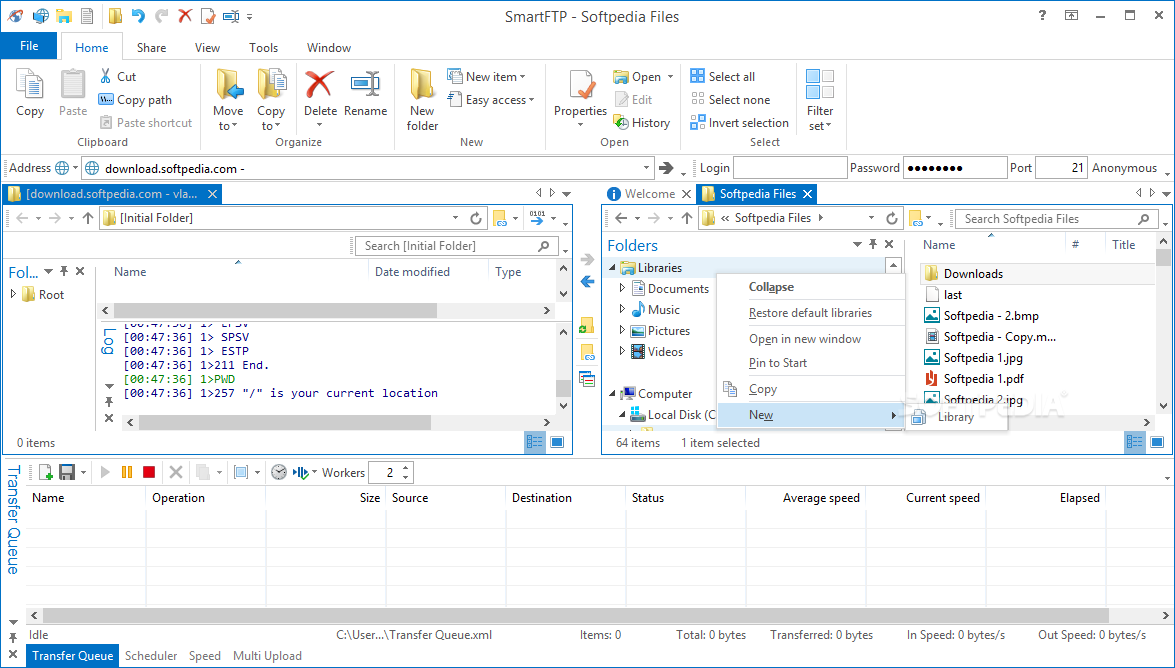Screen dimensions: 1175x668
Task: Click Select all in ribbon
Action: pos(723,76)
